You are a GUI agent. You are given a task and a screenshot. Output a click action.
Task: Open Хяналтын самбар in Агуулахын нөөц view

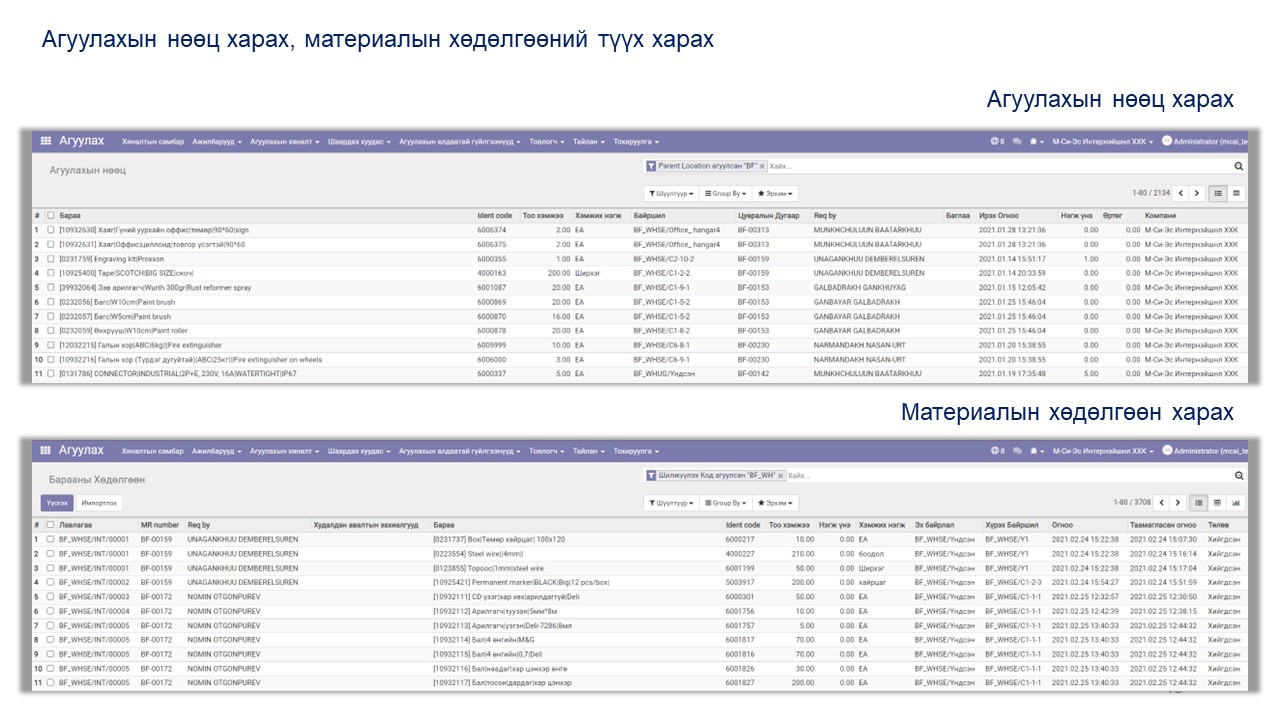coord(153,142)
